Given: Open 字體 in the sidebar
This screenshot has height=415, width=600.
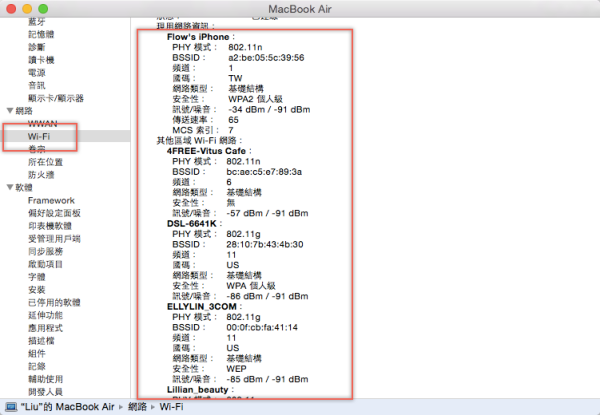Looking at the screenshot, I should (37, 277).
